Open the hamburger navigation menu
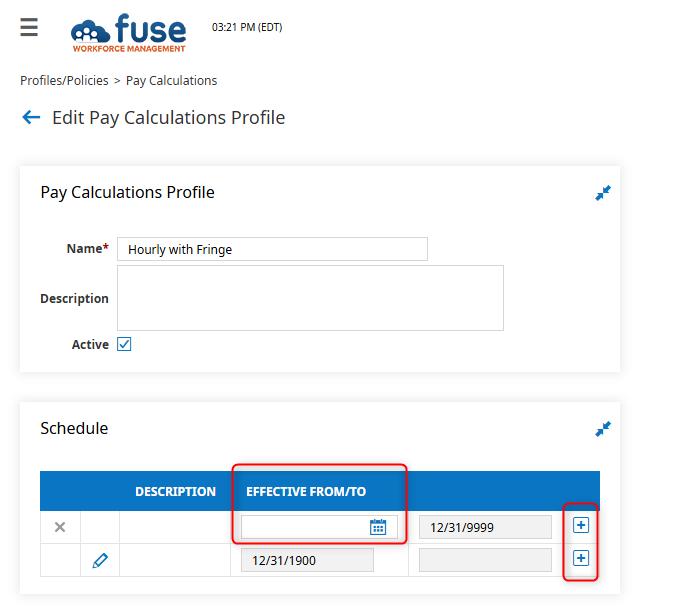 pyautogui.click(x=29, y=28)
